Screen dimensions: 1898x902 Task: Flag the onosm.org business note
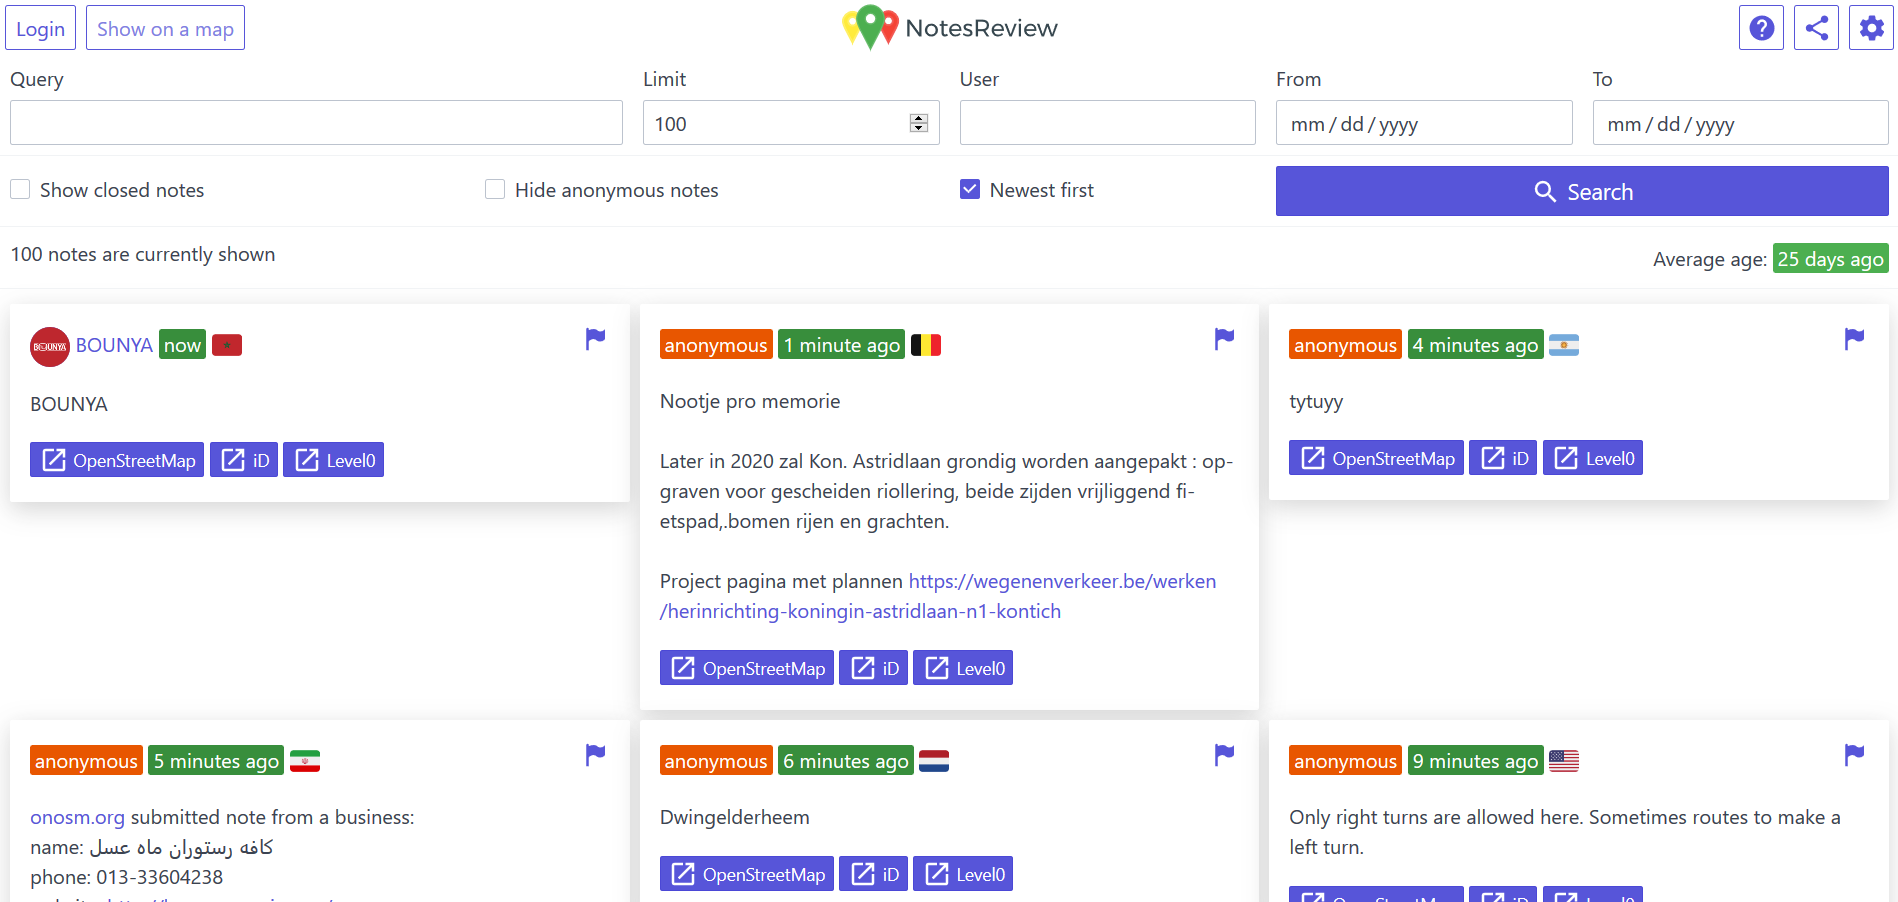point(595,755)
